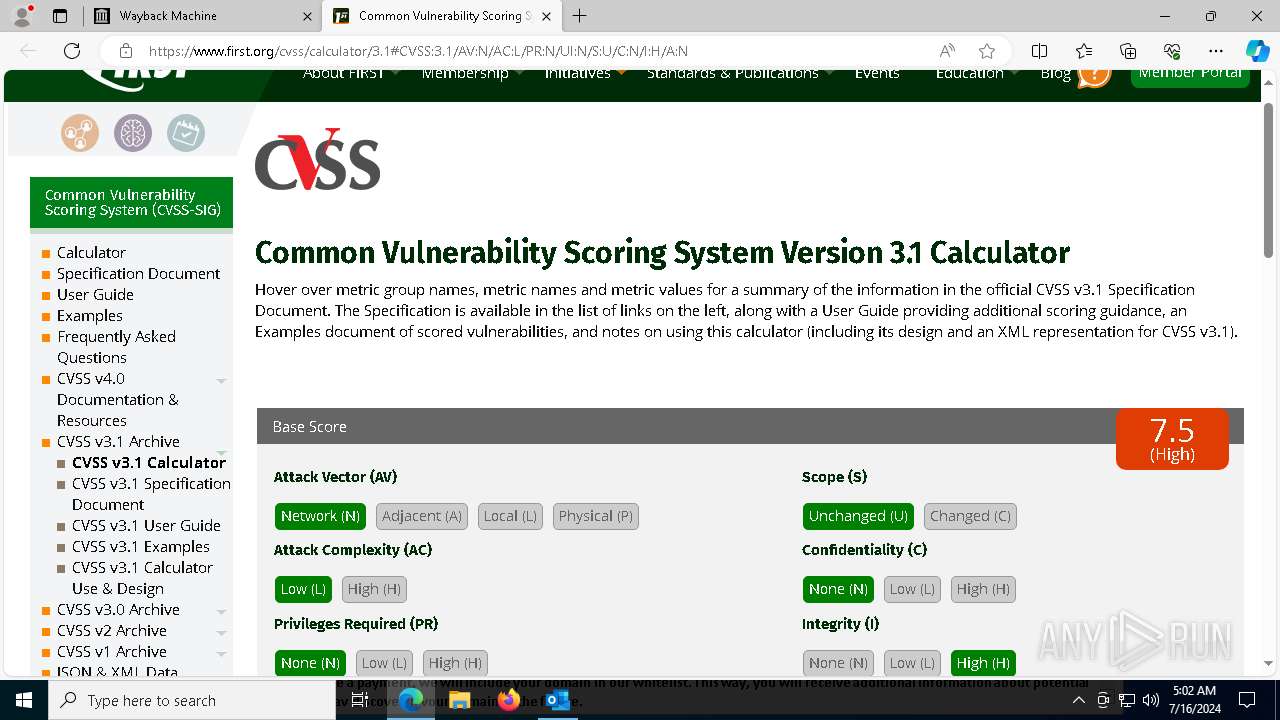Open Microsoft Edge from the taskbar
This screenshot has height=720, width=1280.
coord(411,700)
